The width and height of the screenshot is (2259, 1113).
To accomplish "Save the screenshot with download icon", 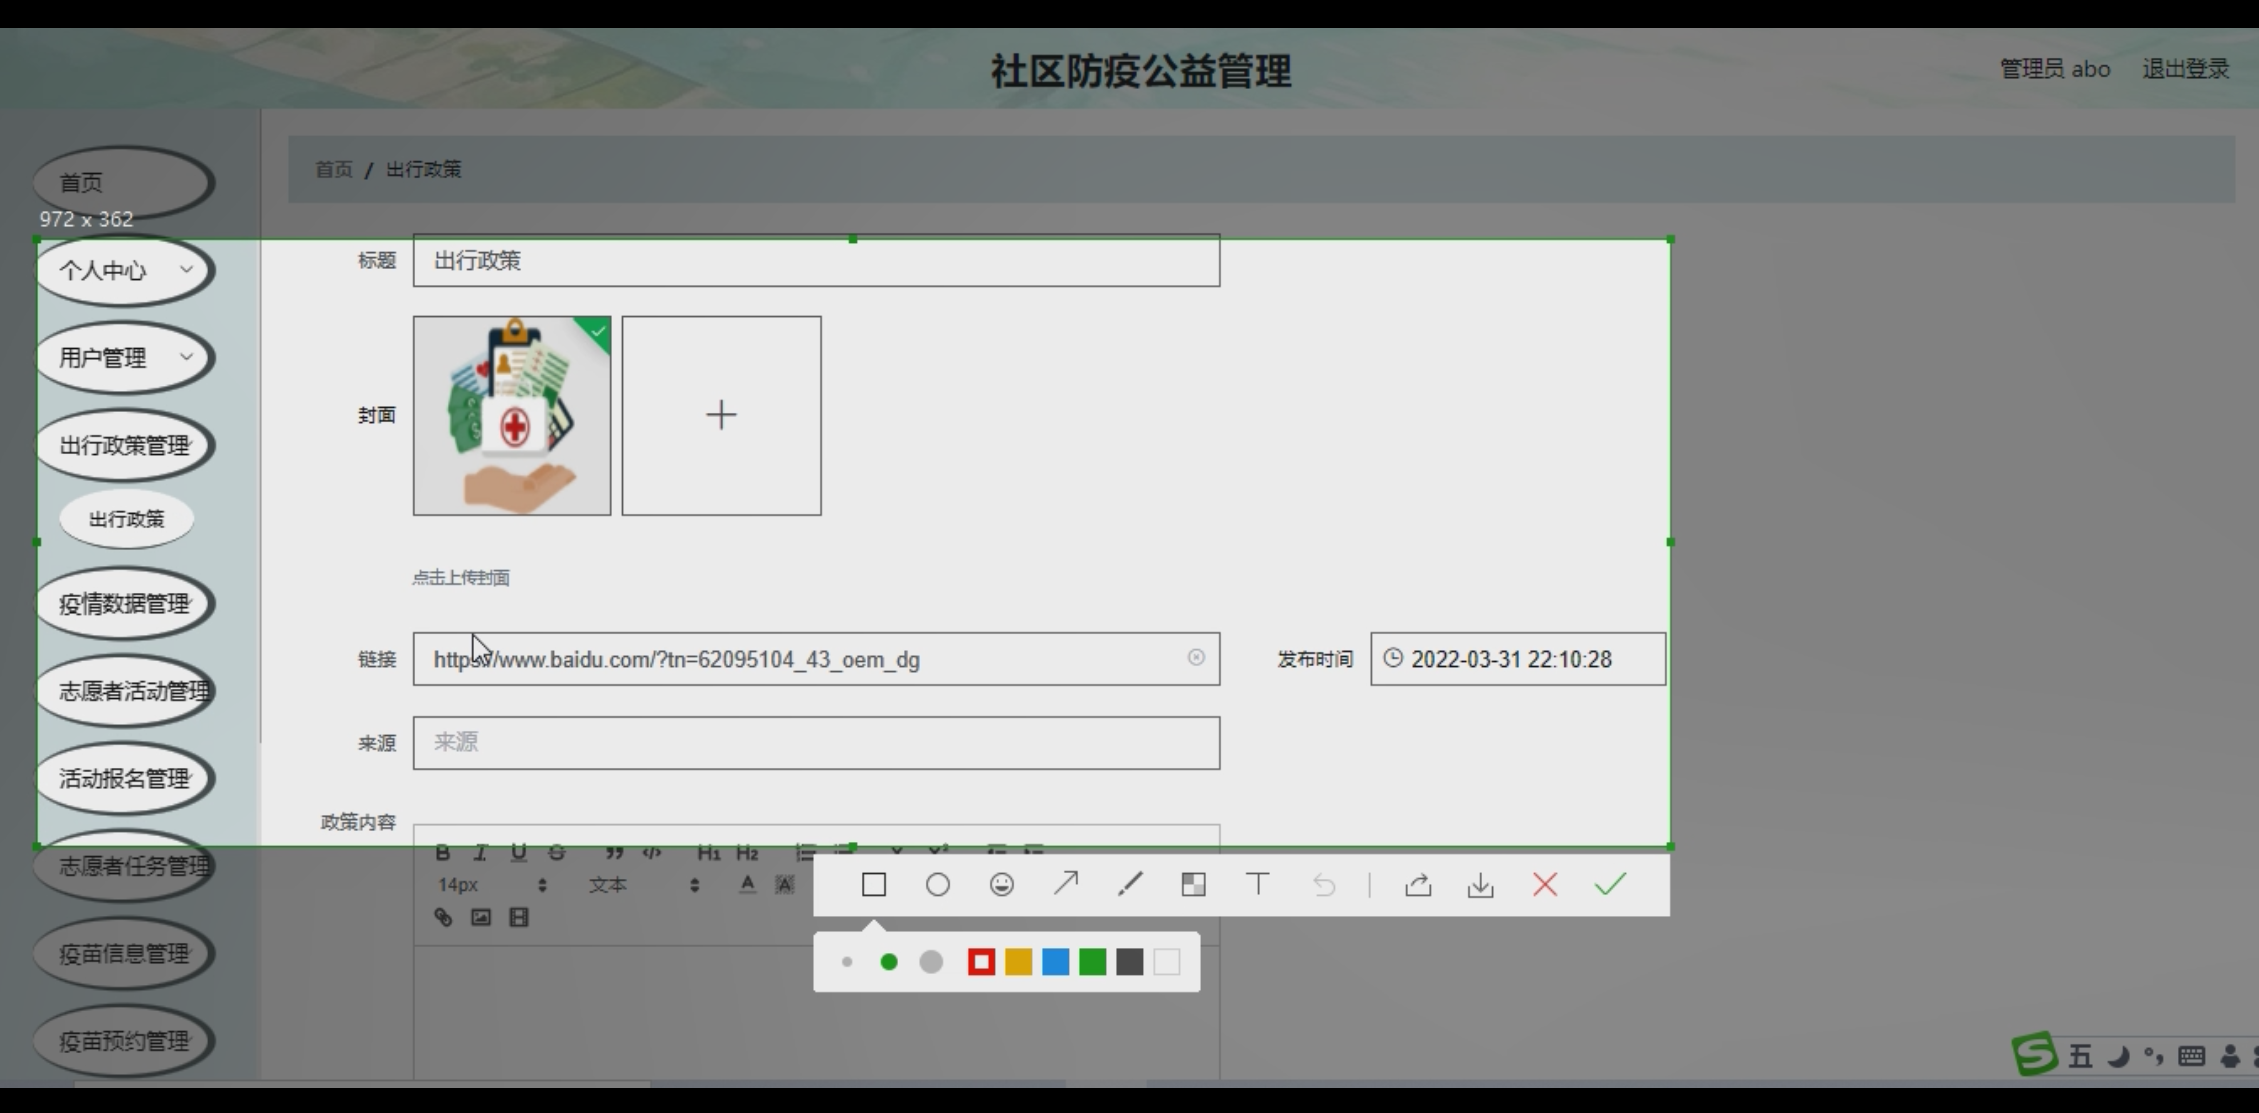I will (1480, 885).
